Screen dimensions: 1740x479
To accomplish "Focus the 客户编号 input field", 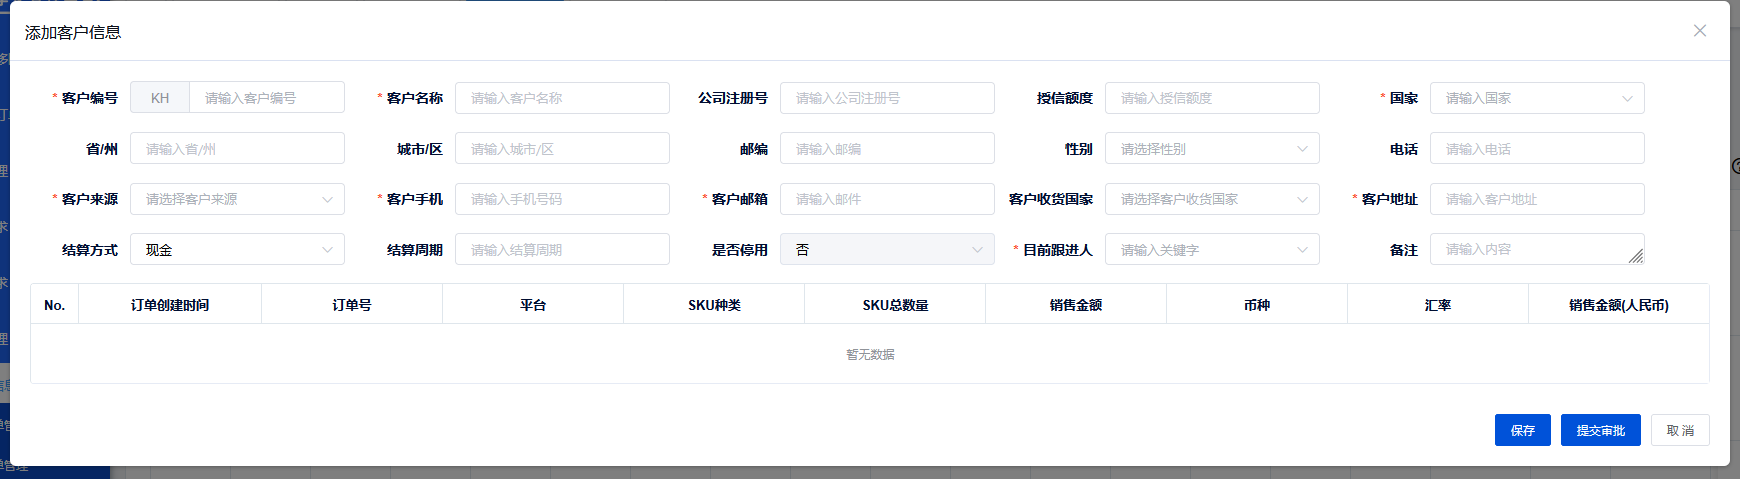I will click(266, 98).
